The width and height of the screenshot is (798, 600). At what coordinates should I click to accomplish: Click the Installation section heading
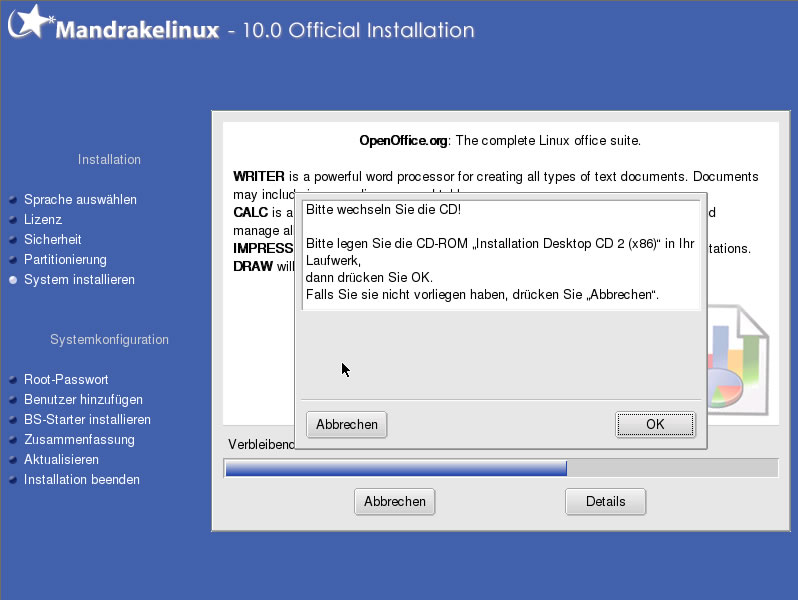[x=109, y=159]
